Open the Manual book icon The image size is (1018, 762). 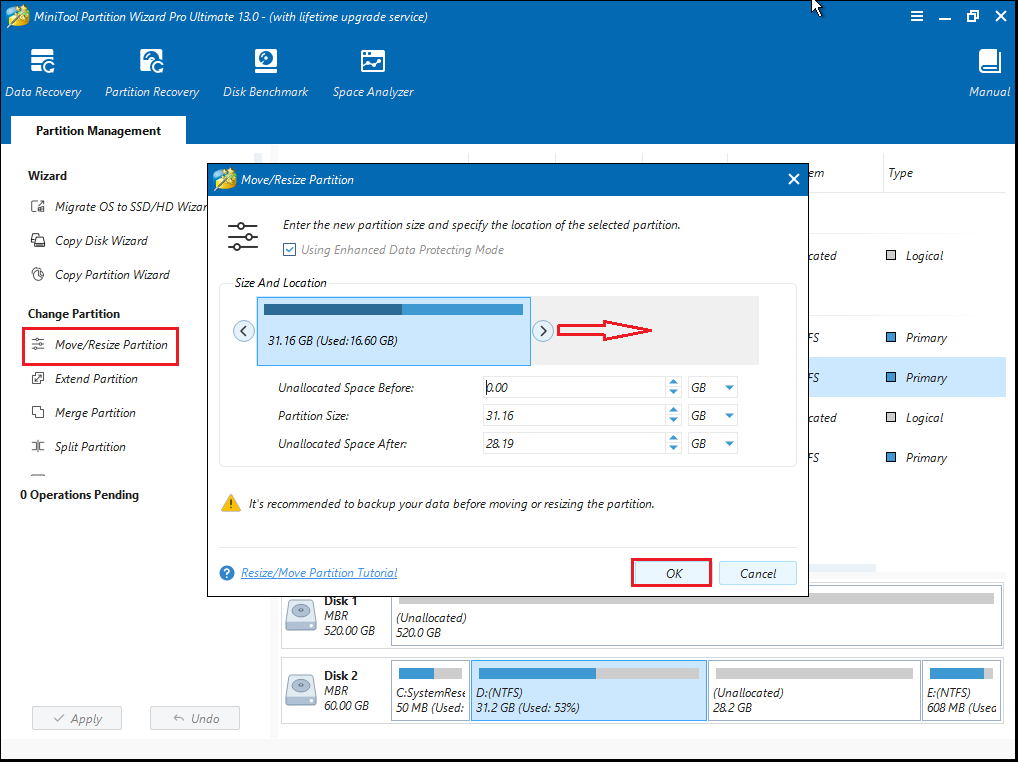(989, 73)
